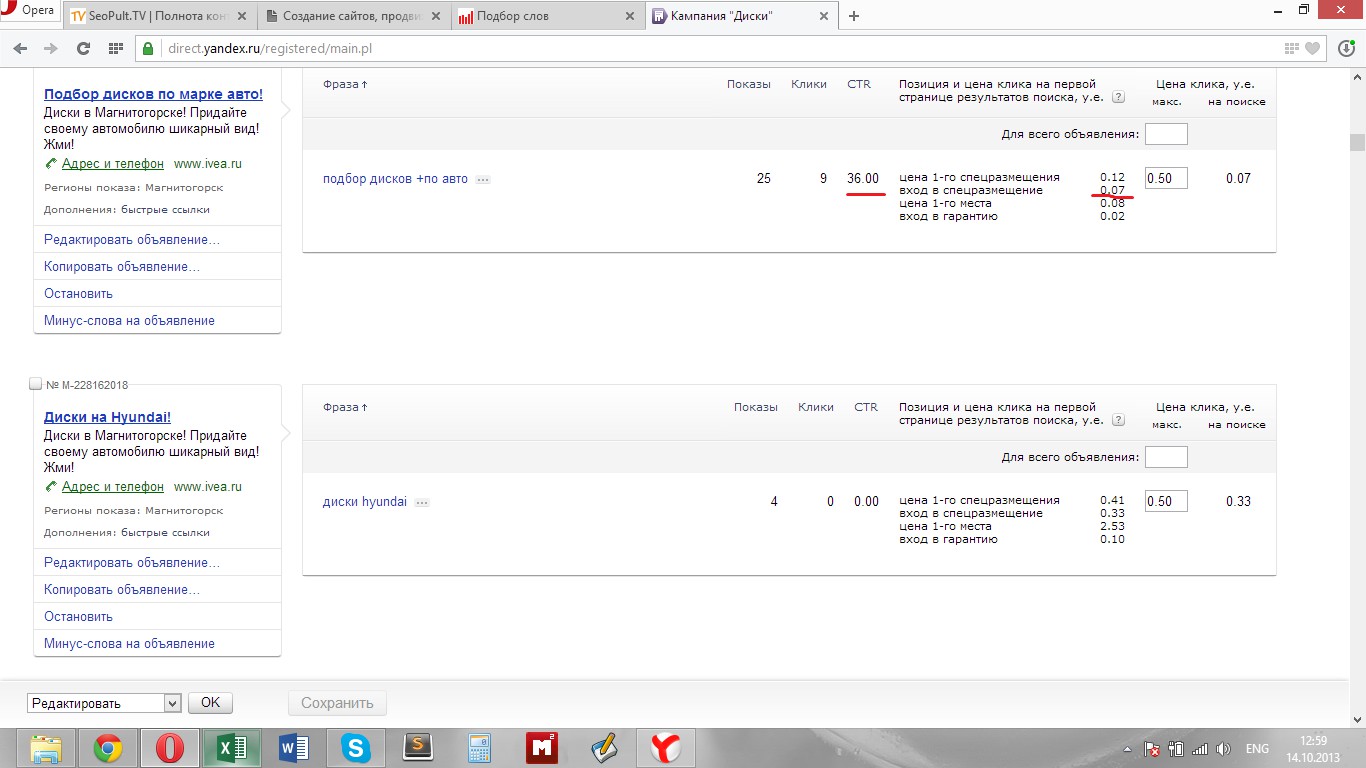Viewport: 1366px width, 768px height.
Task: Click "Редактировать объявление…" for Hyundai ad
Action: click(x=132, y=563)
